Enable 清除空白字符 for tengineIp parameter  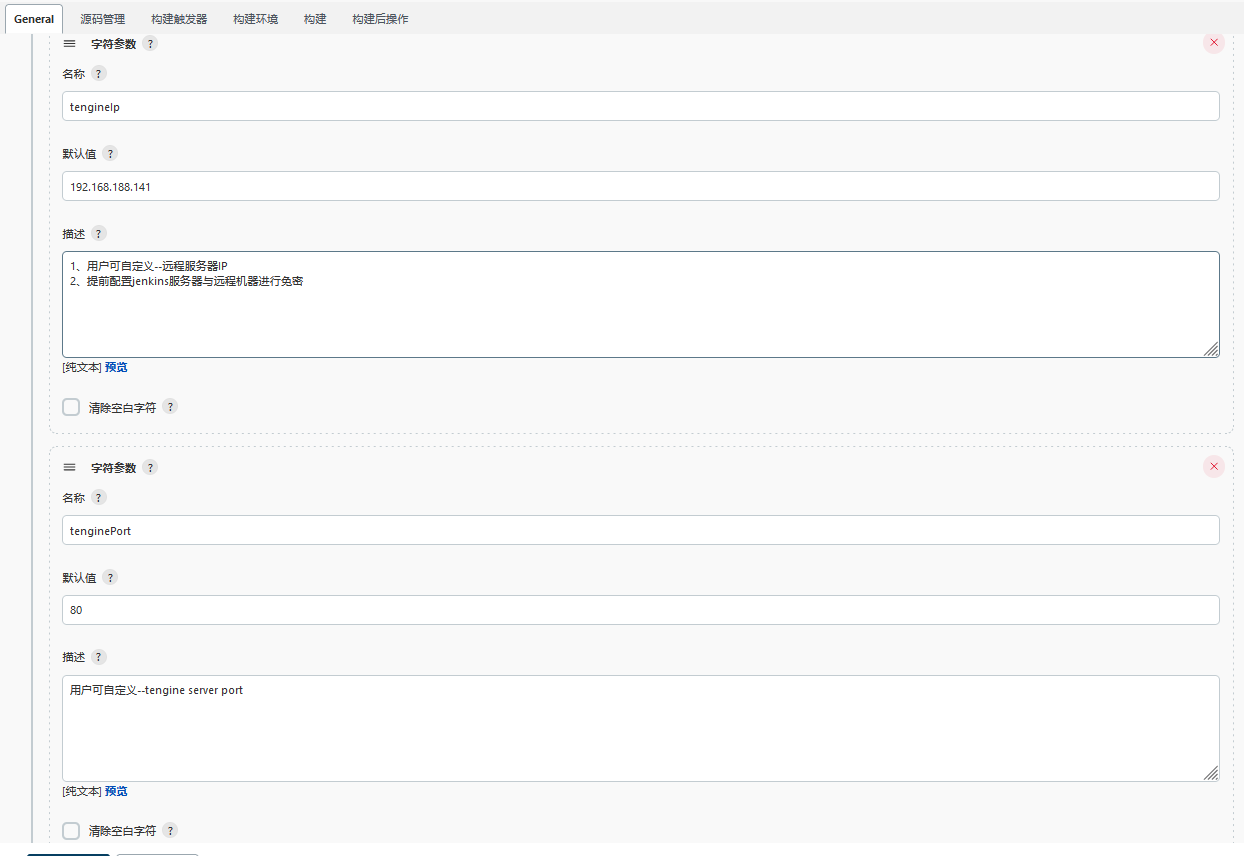coord(71,407)
